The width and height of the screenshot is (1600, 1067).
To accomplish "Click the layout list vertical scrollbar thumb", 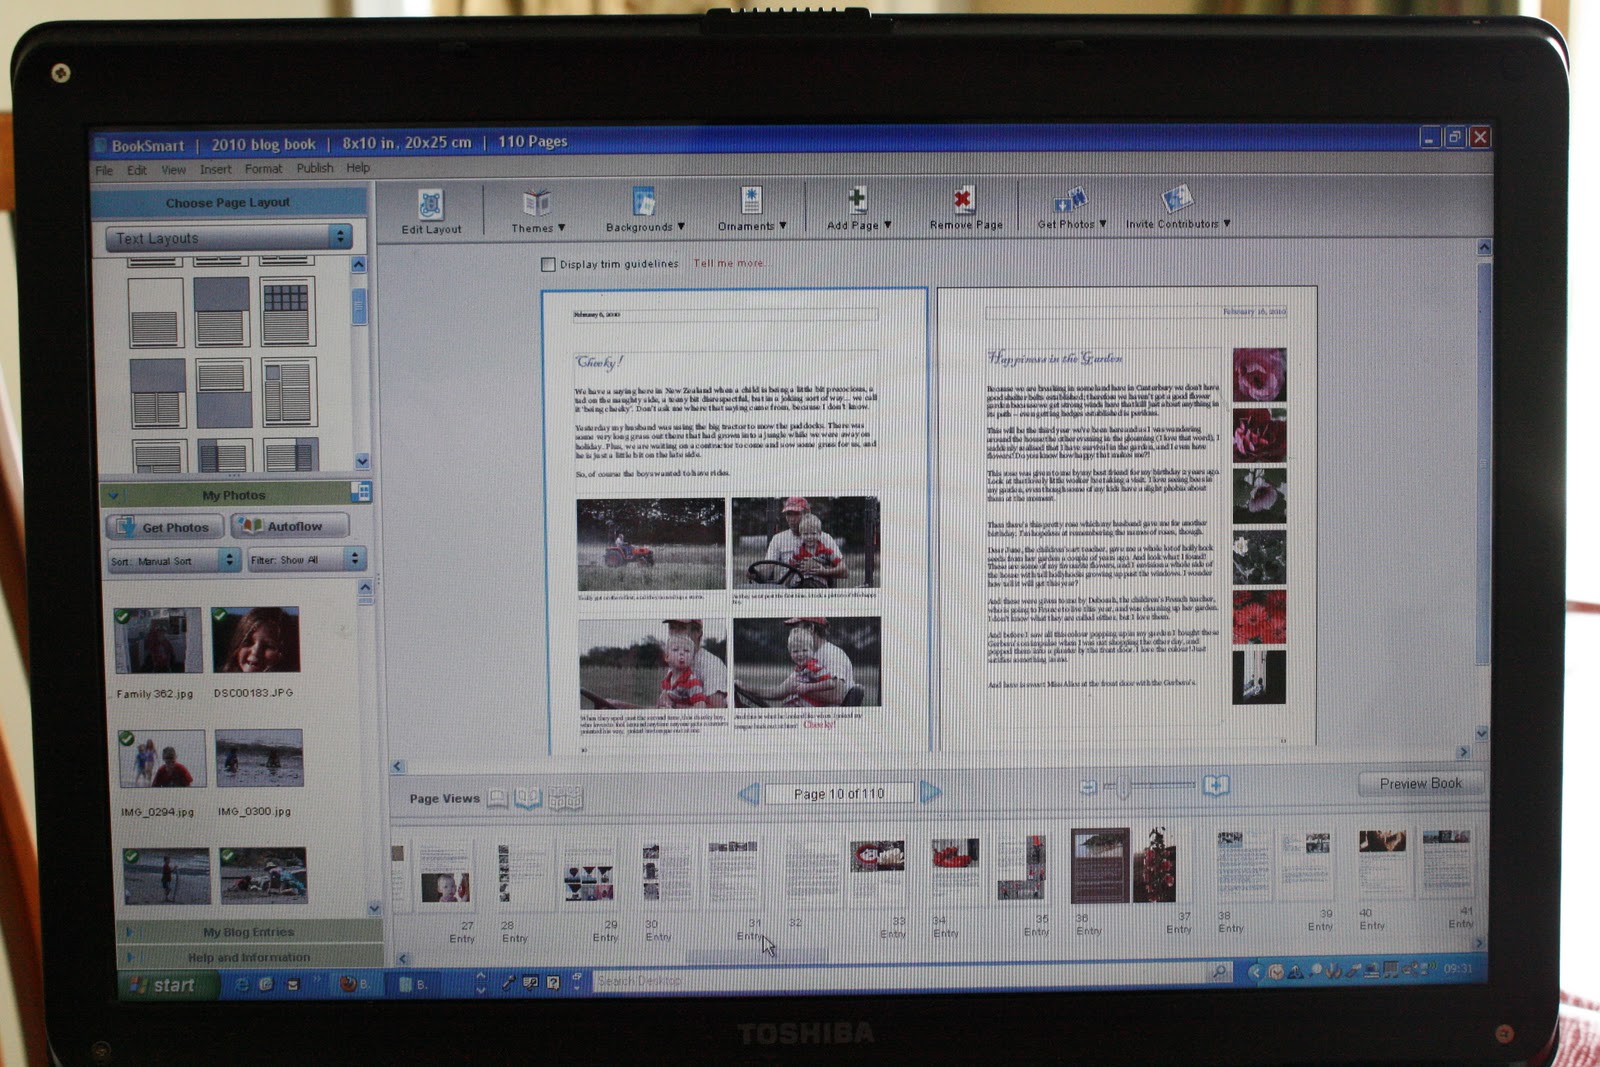I will pos(360,307).
